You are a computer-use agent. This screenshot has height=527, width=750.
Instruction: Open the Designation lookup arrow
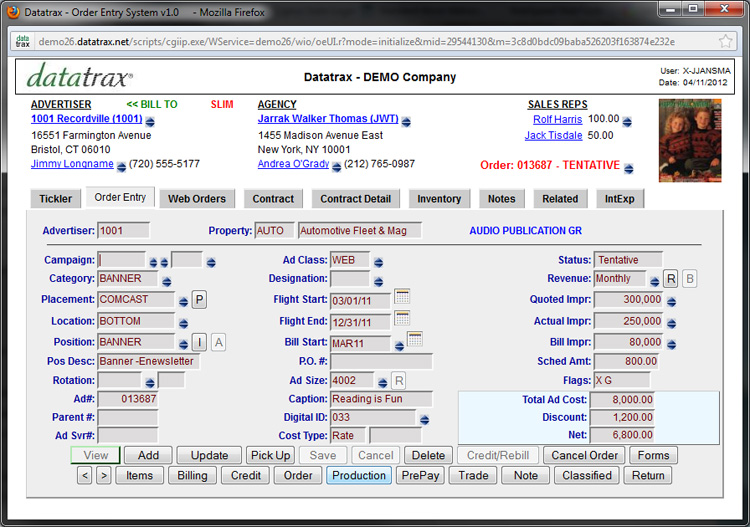378,281
